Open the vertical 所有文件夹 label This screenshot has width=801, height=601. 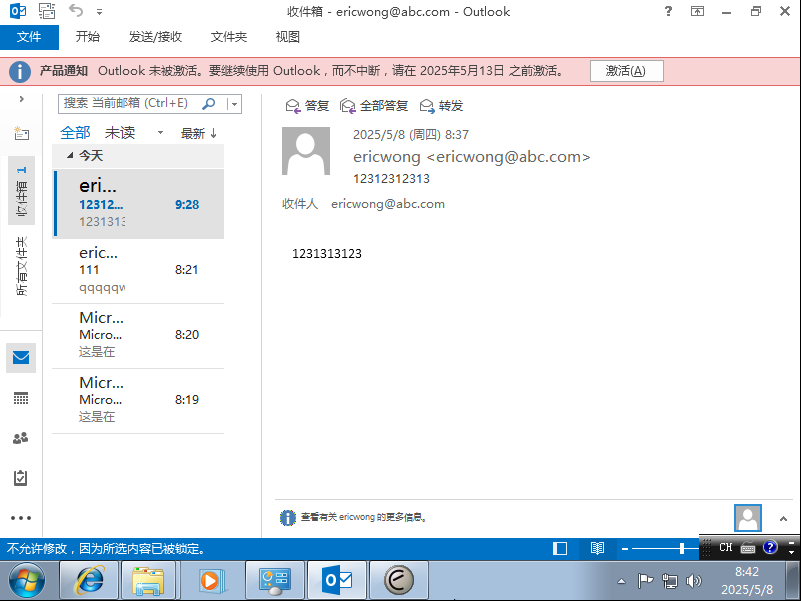coord(21,266)
